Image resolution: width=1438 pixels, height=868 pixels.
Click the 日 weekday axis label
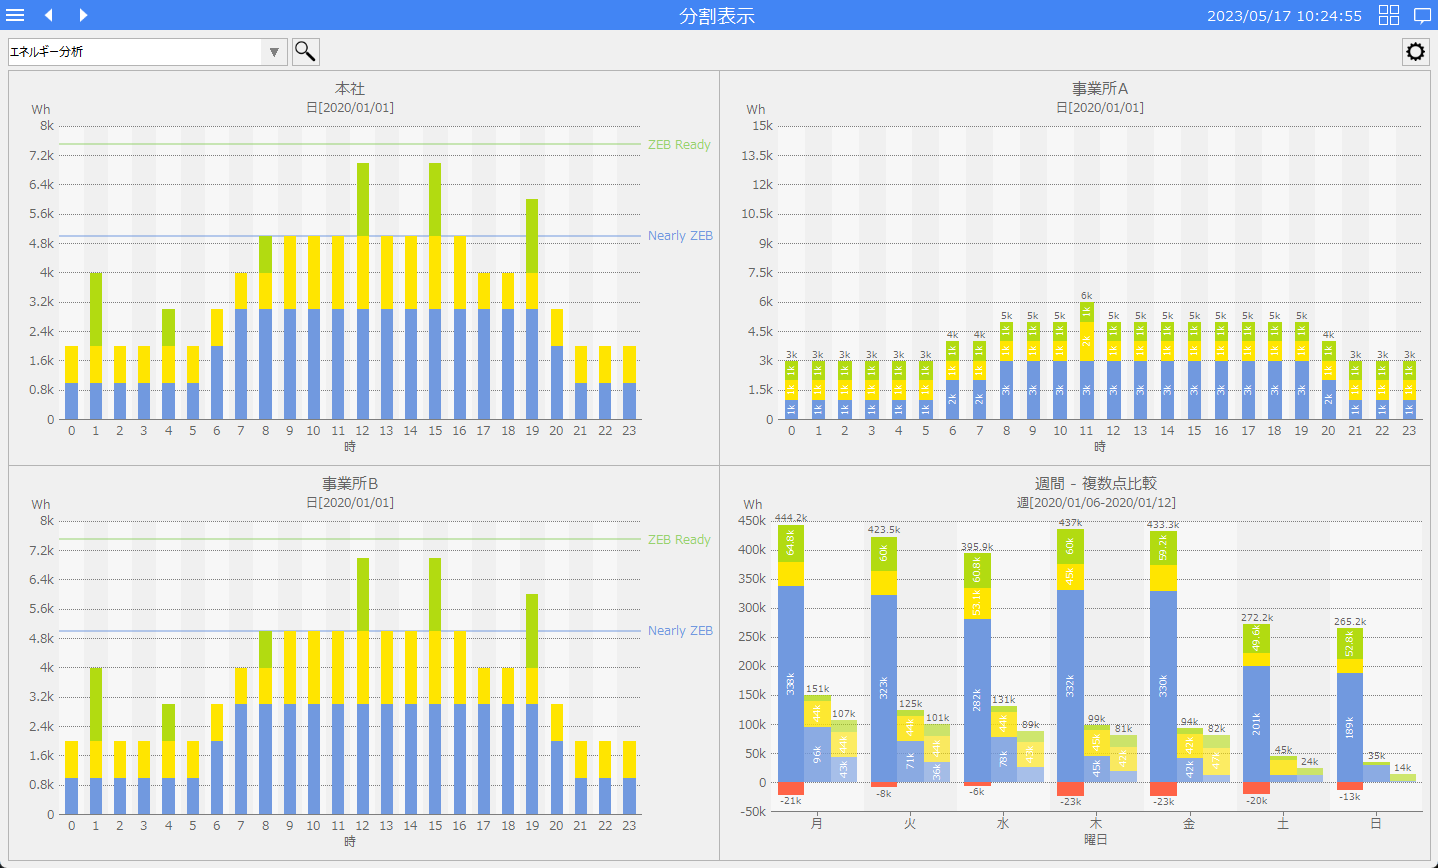coord(1376,823)
